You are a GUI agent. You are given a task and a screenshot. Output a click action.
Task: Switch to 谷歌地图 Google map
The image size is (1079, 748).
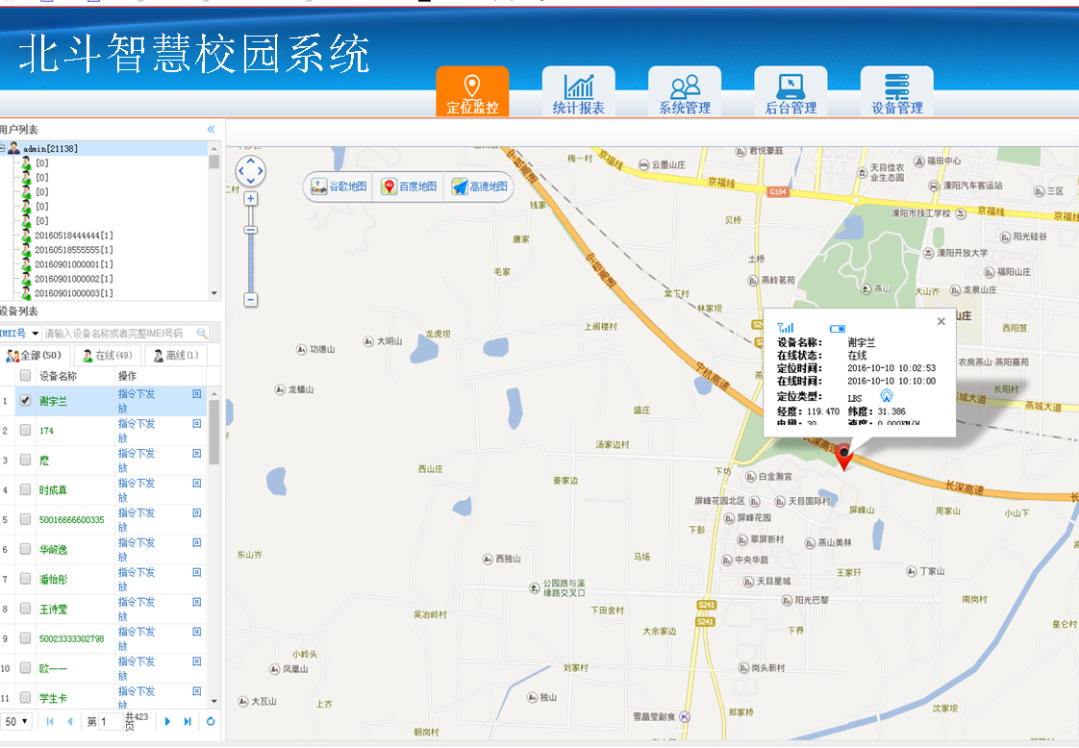click(339, 186)
